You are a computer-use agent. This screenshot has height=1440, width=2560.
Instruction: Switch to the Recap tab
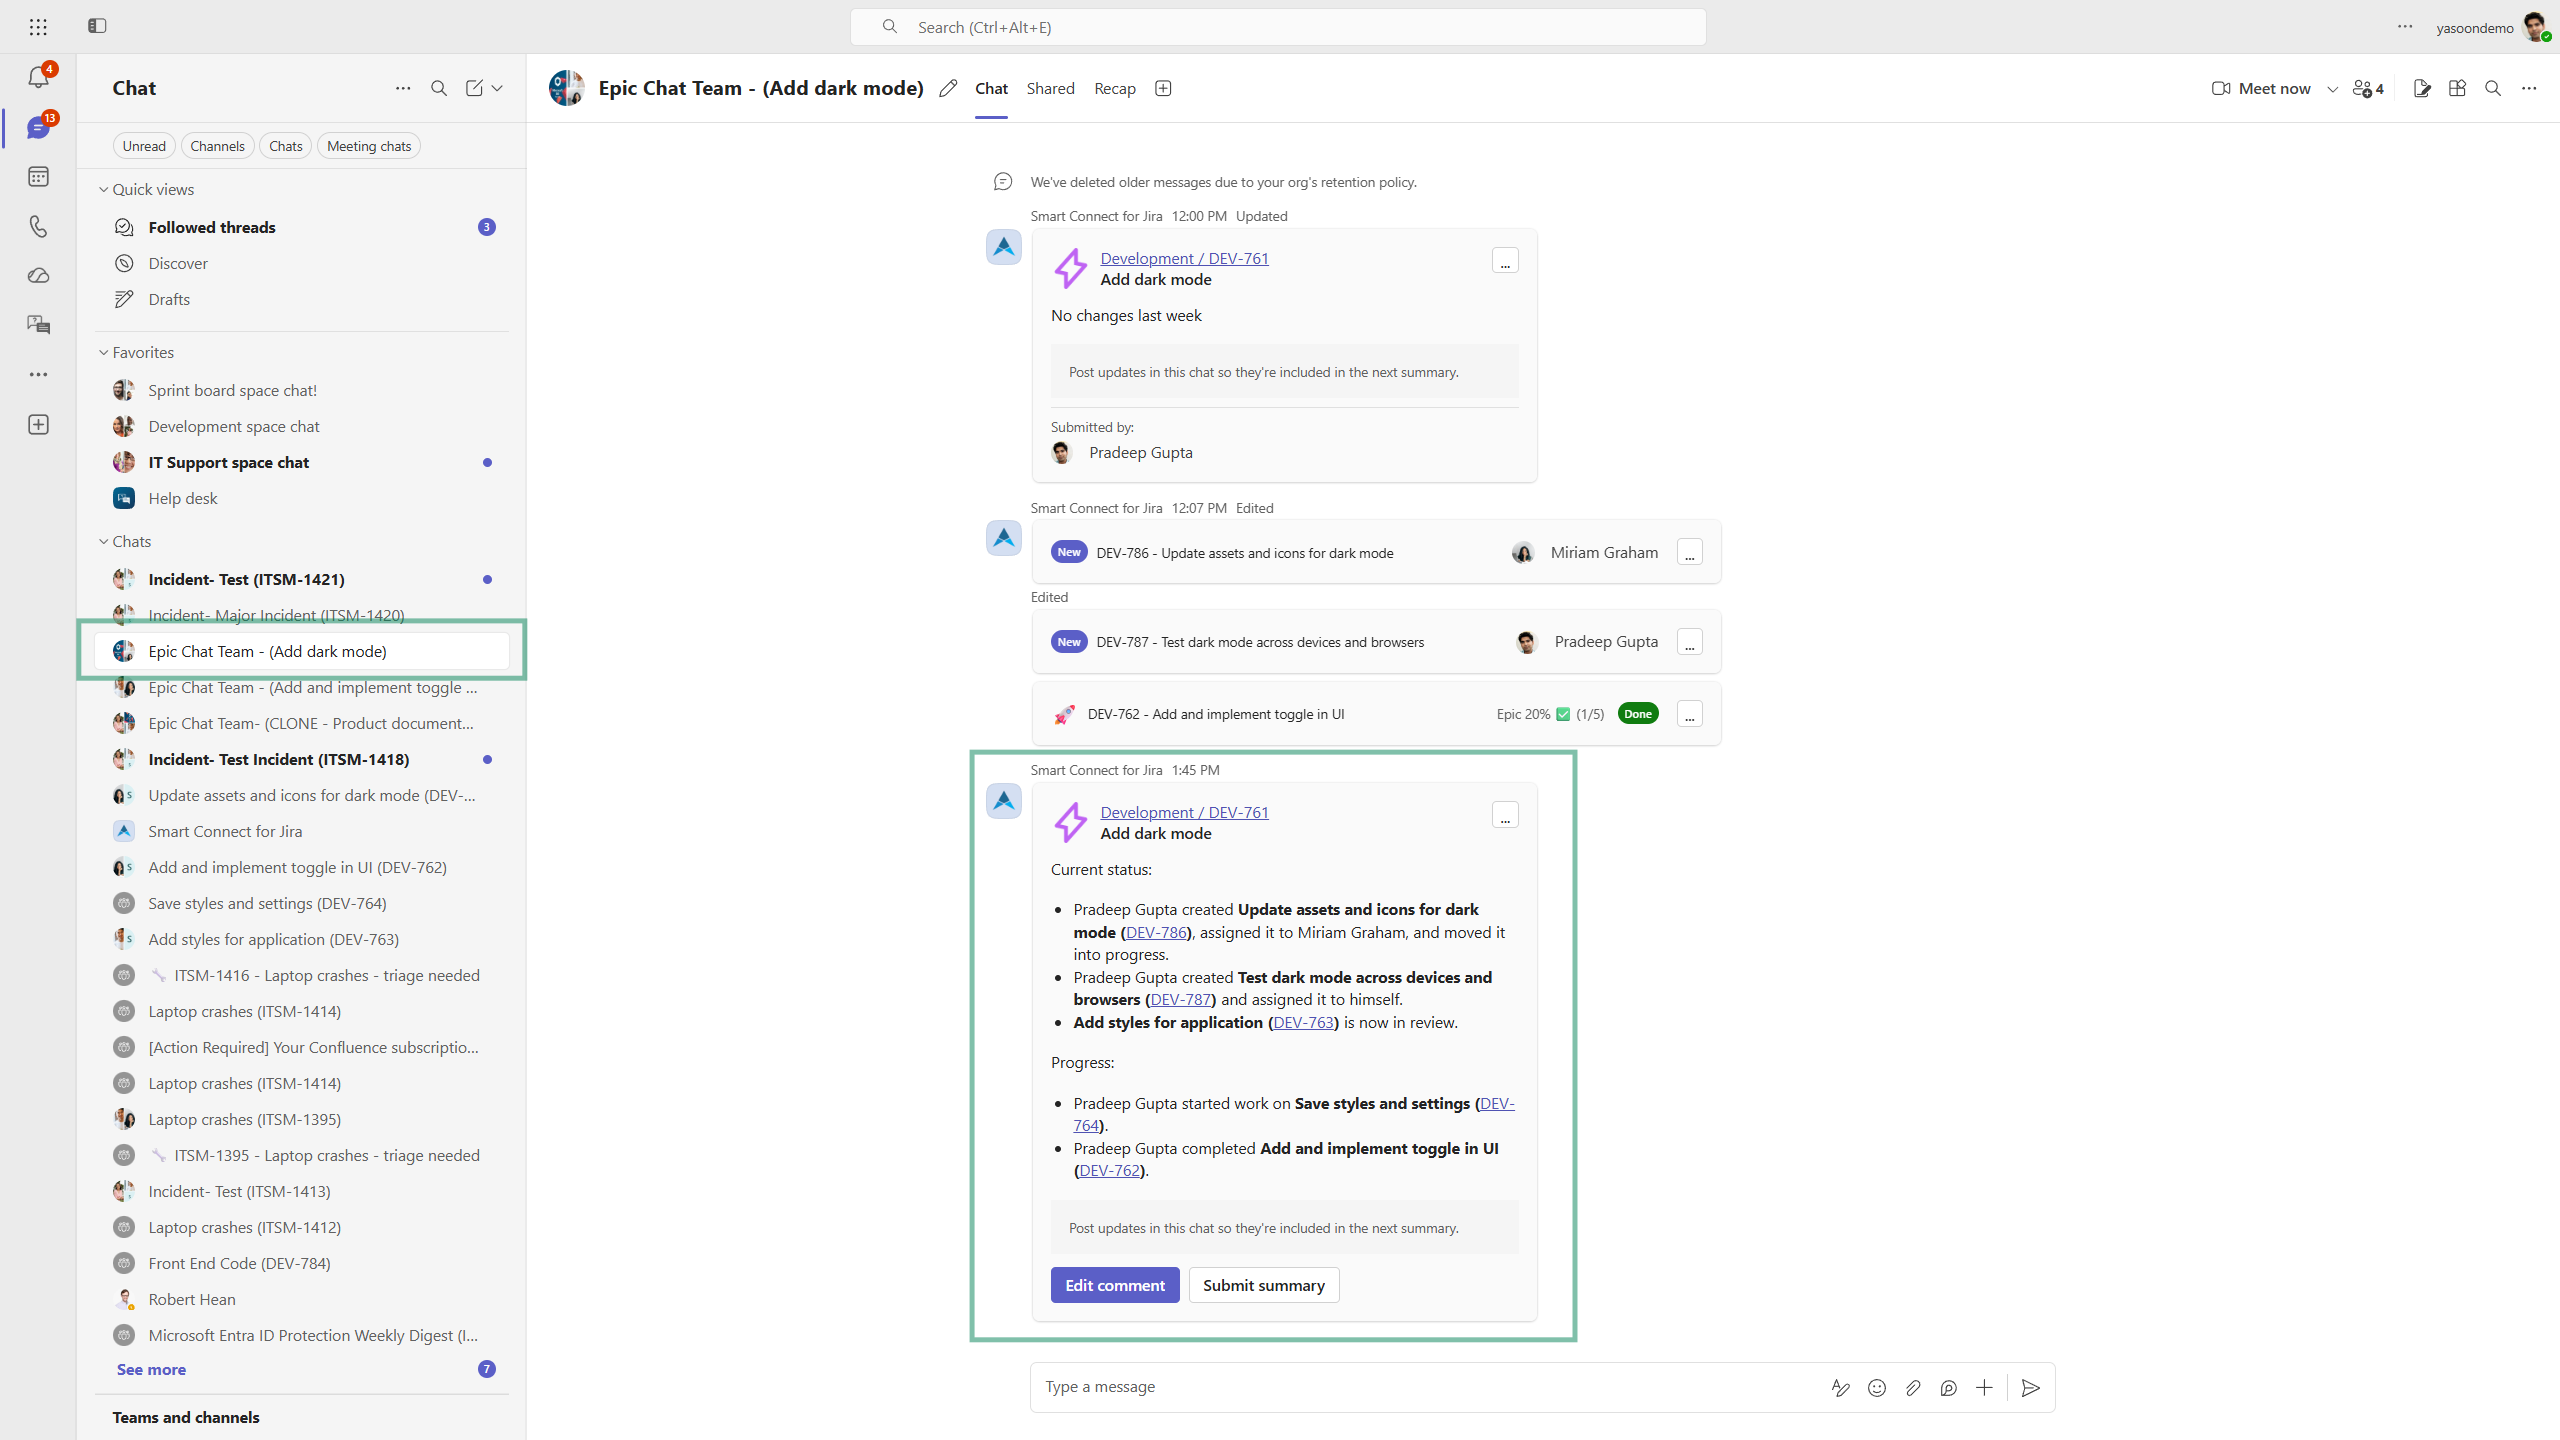(x=1115, y=89)
